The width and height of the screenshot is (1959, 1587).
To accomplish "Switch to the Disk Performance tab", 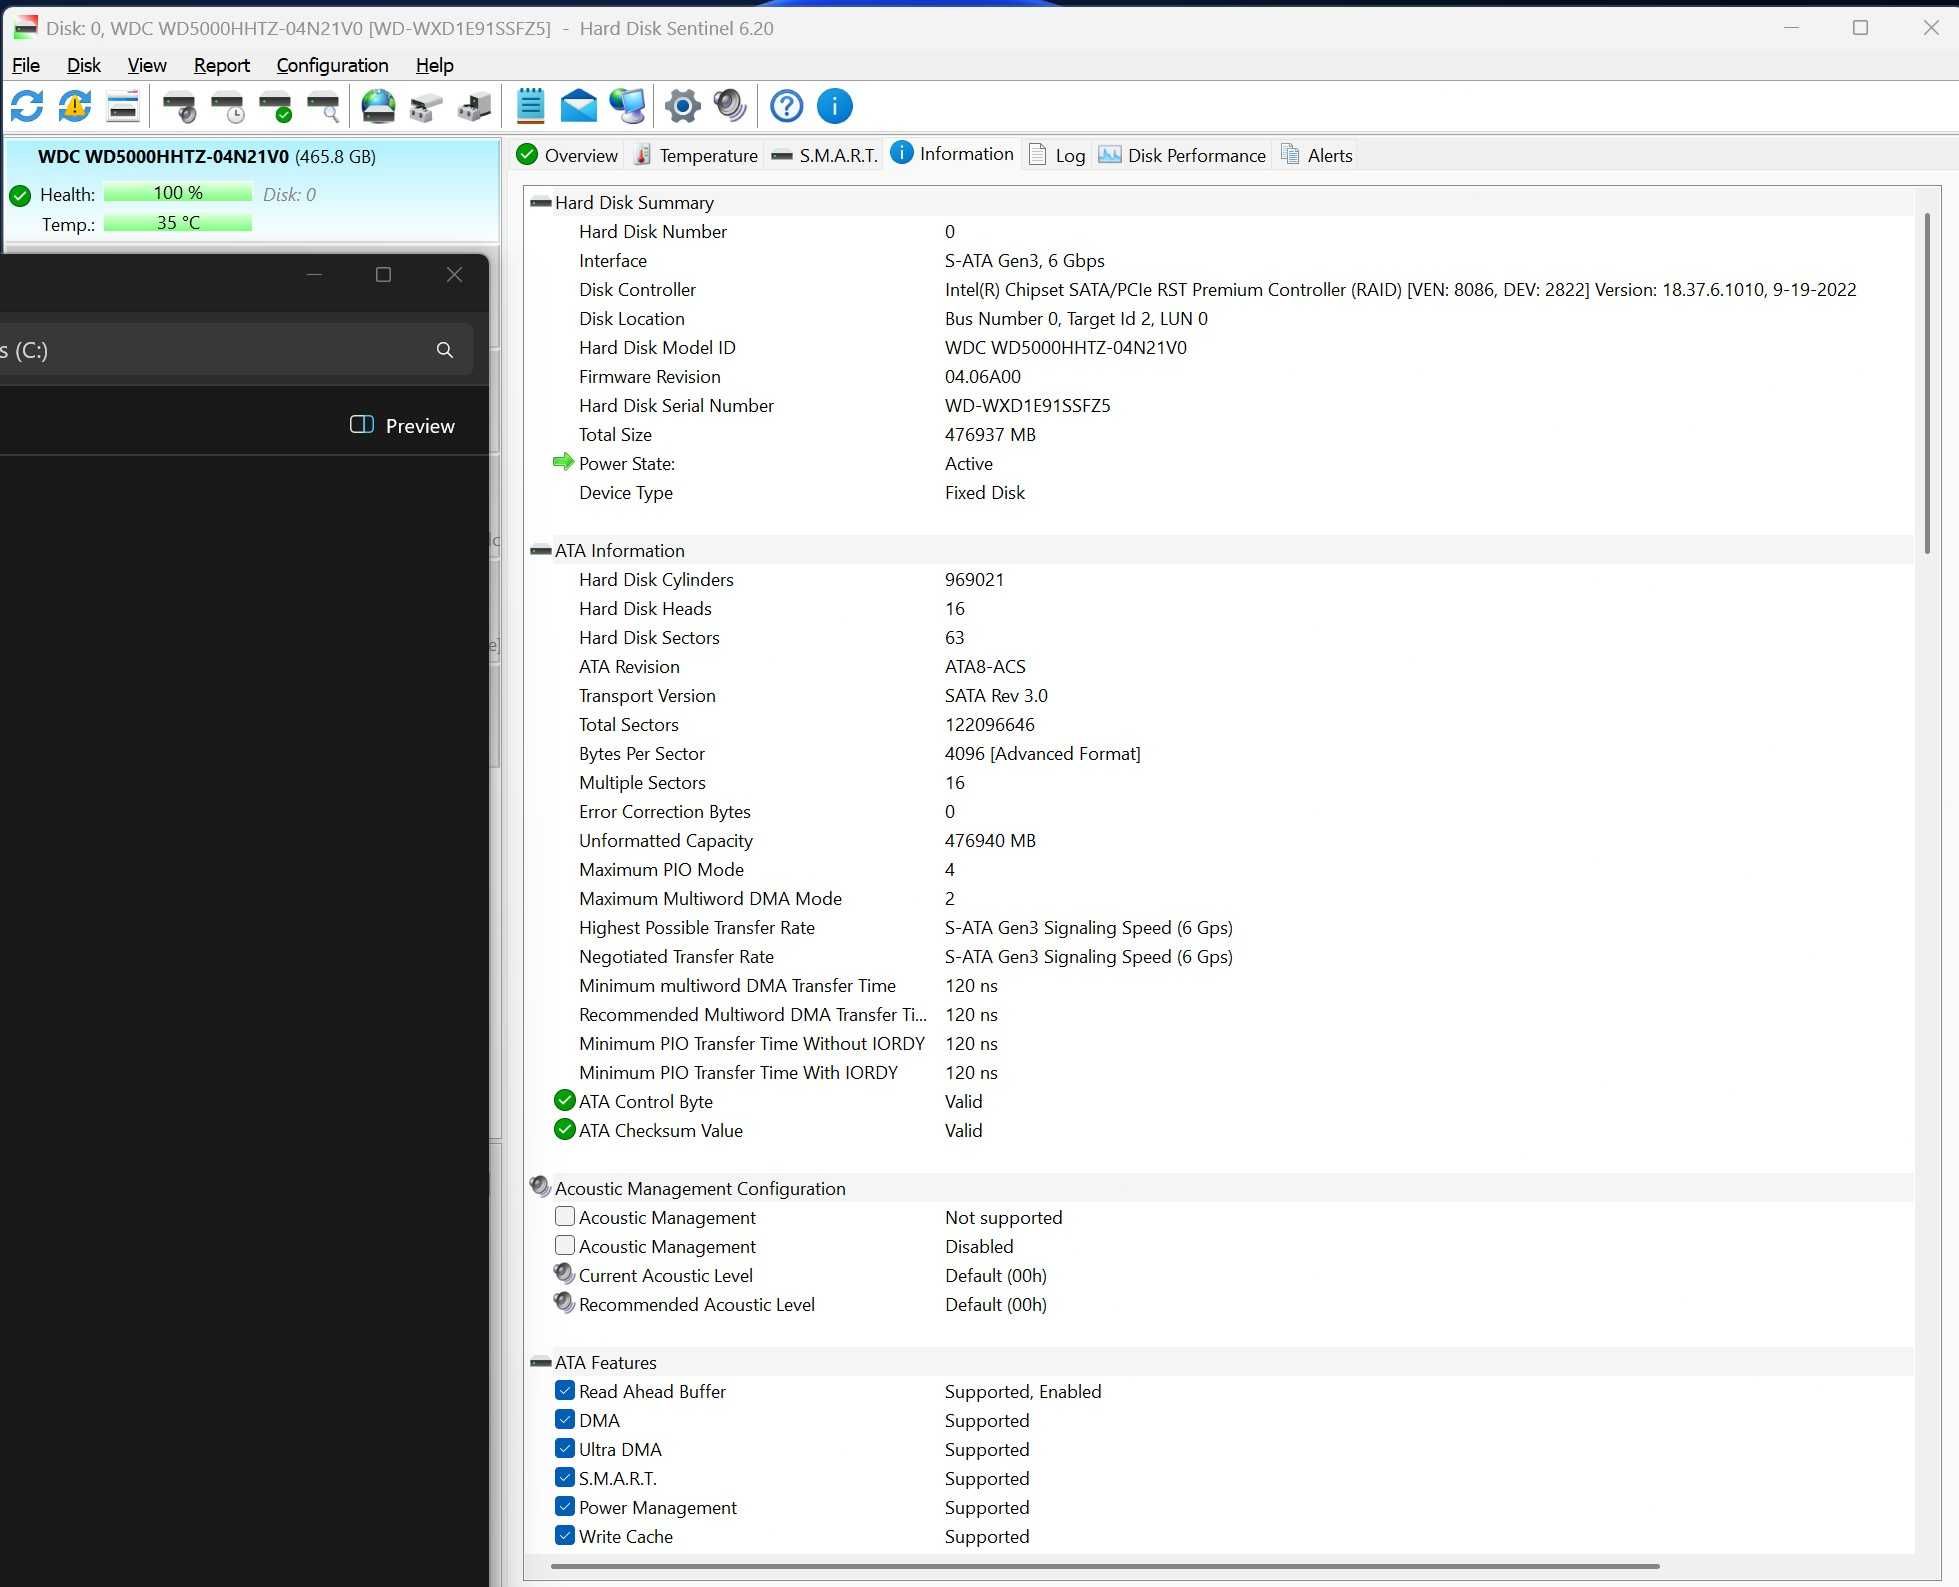I will pos(1182,155).
